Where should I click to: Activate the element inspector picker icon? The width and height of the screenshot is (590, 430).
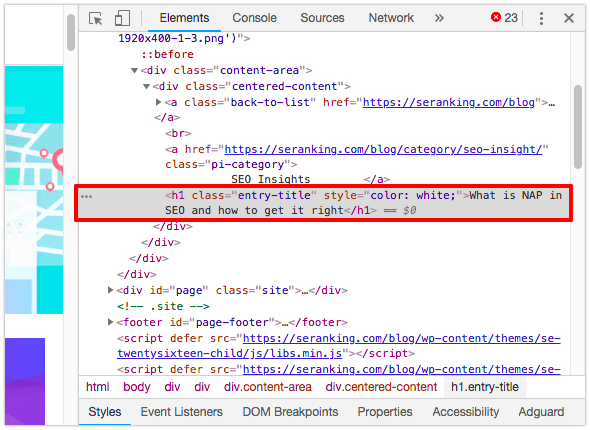pos(96,18)
